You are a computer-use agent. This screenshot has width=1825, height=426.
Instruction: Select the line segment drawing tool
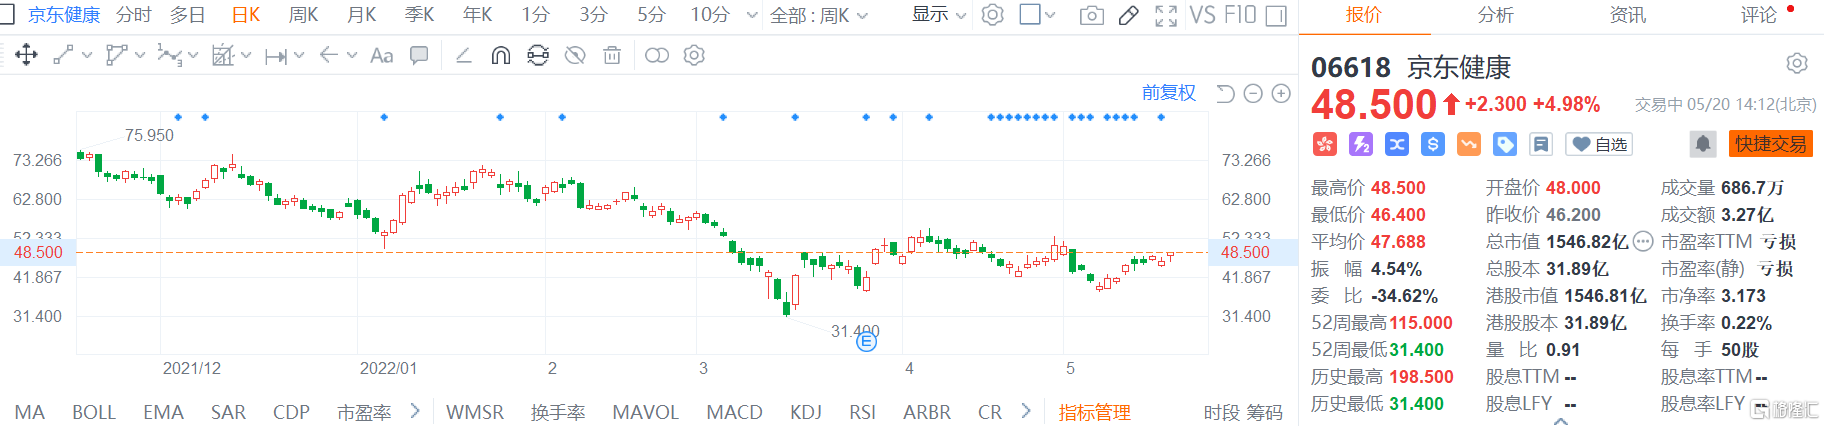click(x=63, y=55)
